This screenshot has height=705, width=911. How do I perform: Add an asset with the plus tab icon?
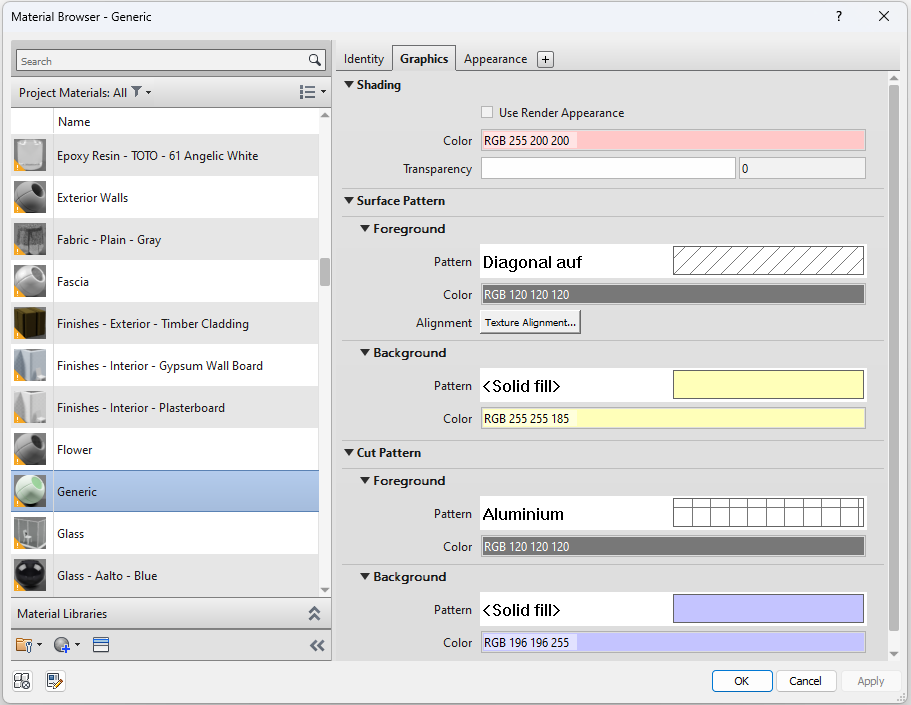click(x=545, y=59)
